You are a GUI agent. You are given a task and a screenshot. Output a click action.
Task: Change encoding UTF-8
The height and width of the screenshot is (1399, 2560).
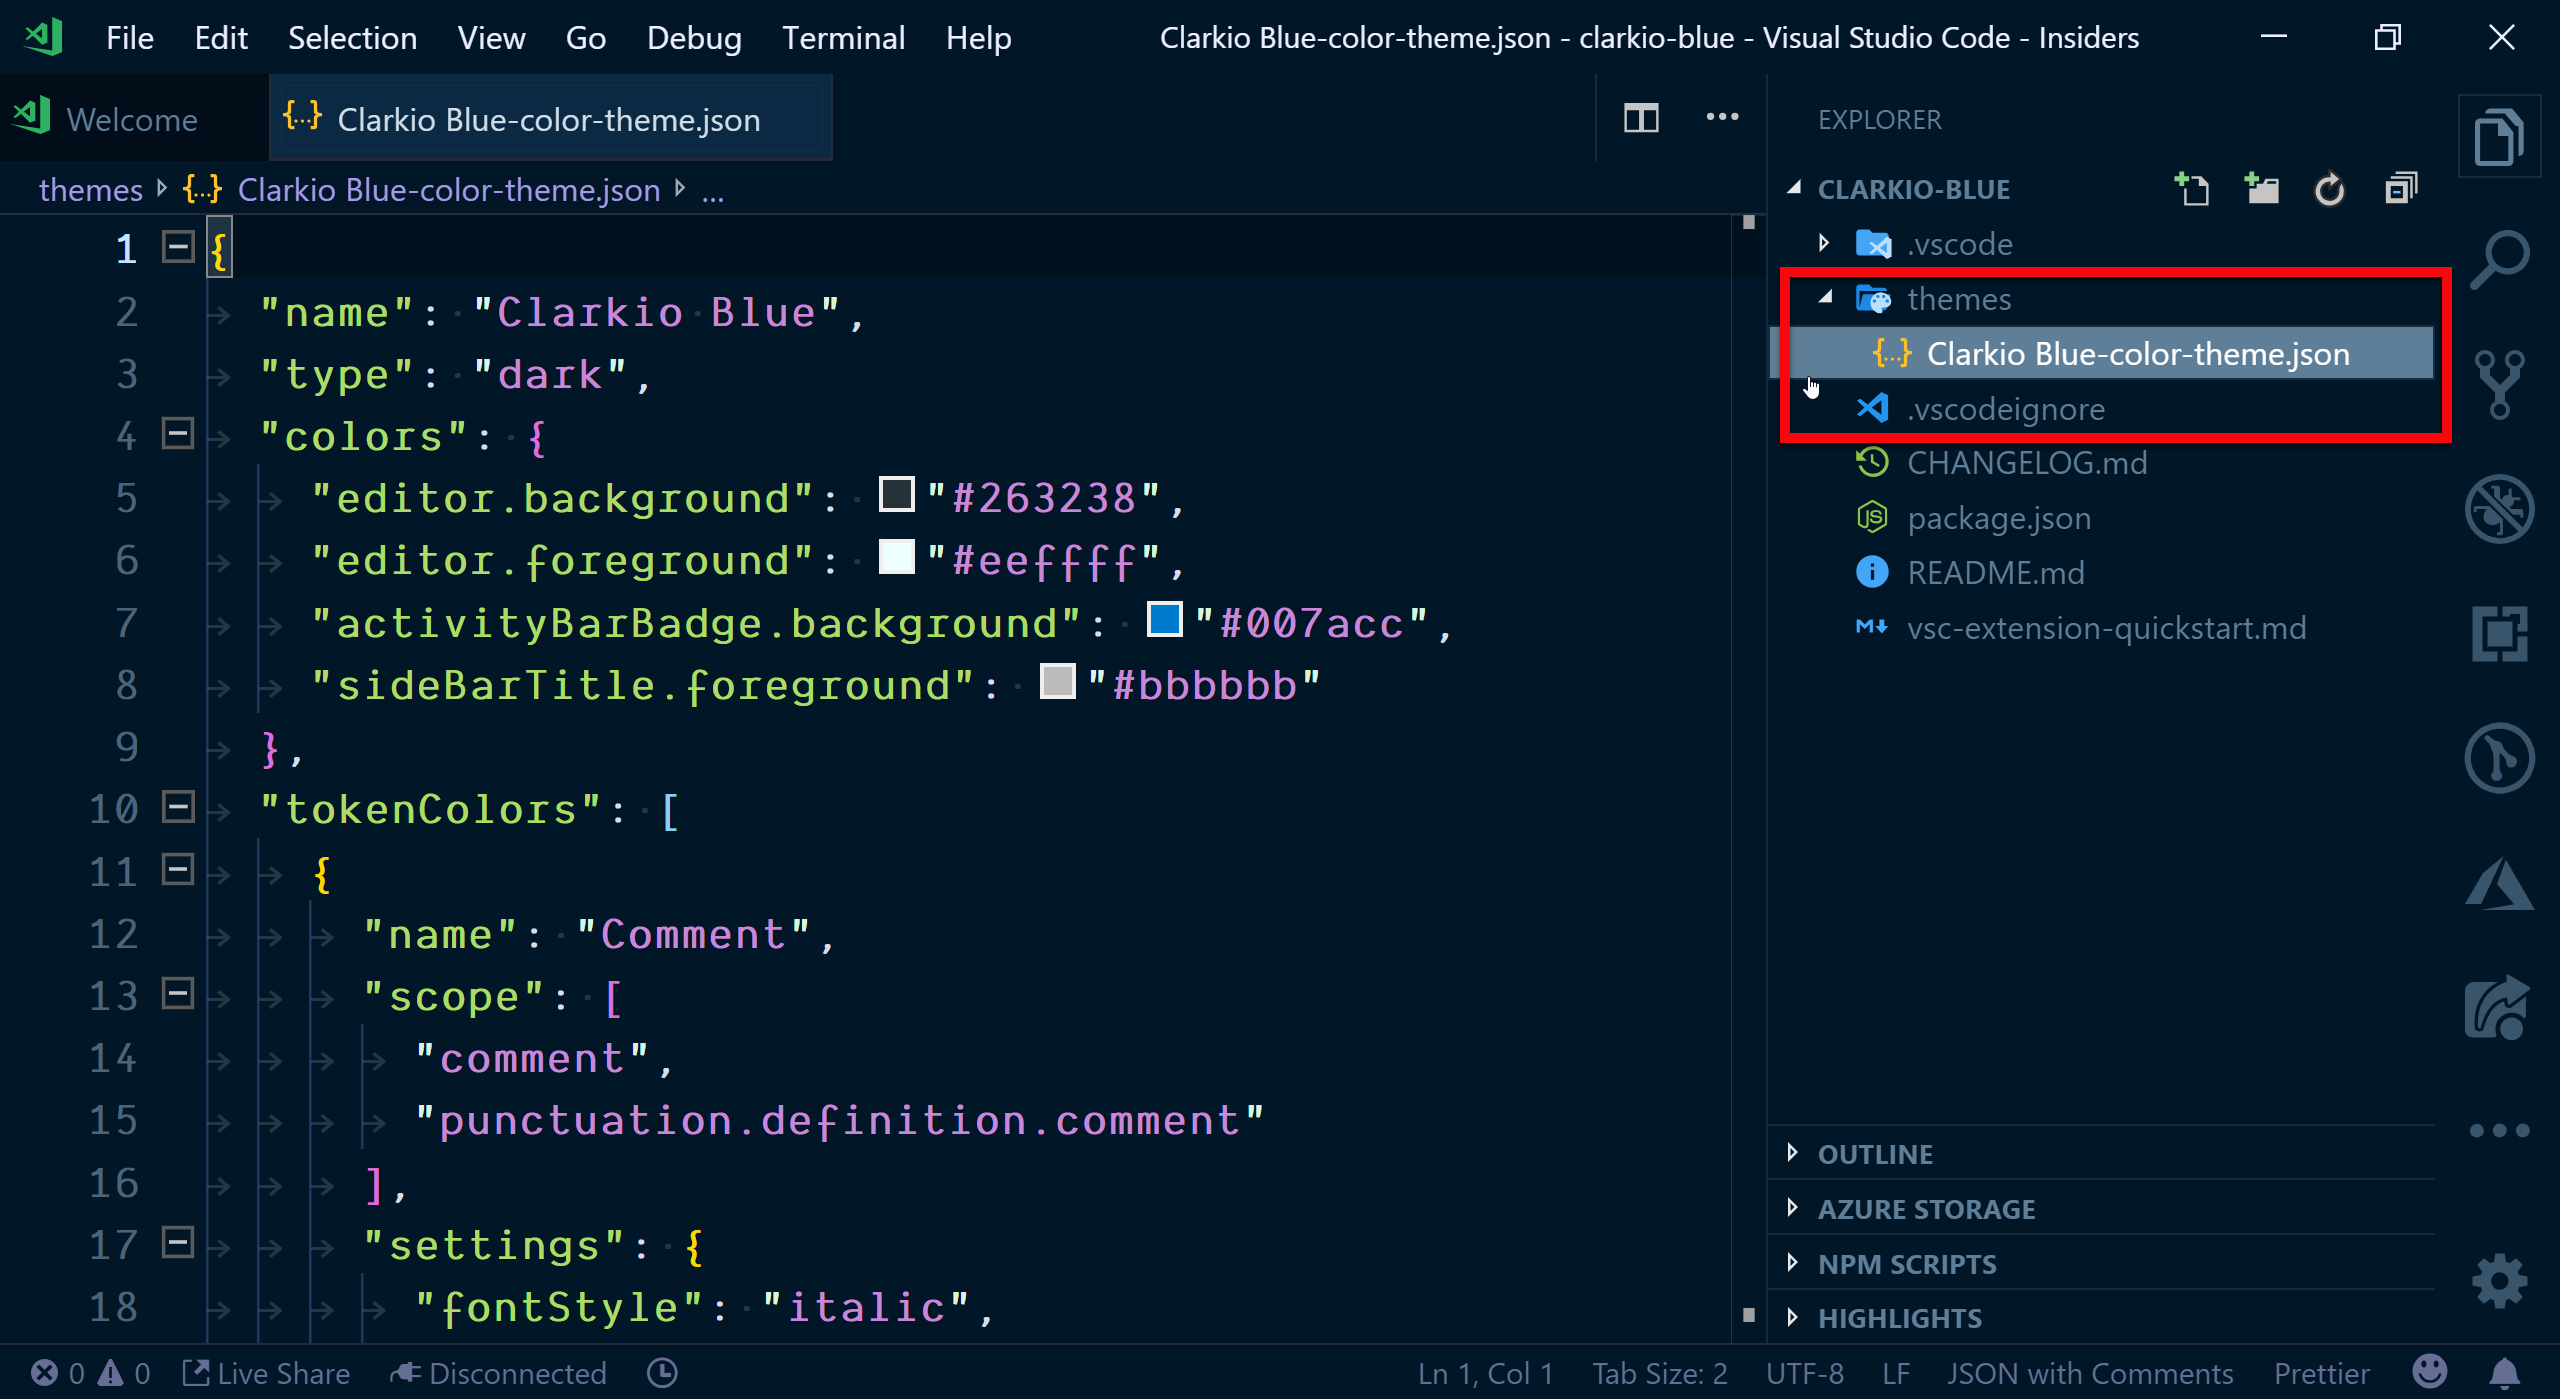click(x=1805, y=1373)
